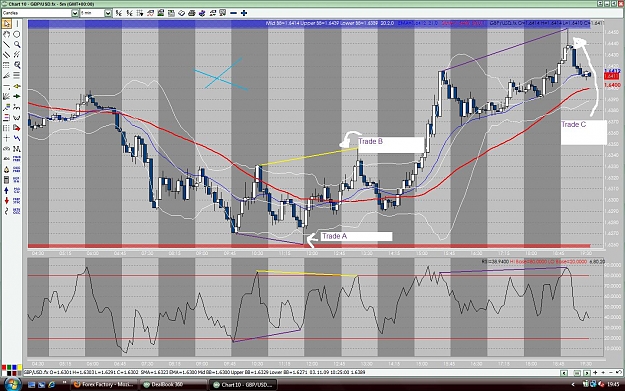Click the pen nib drawing tool

[x=6, y=169]
